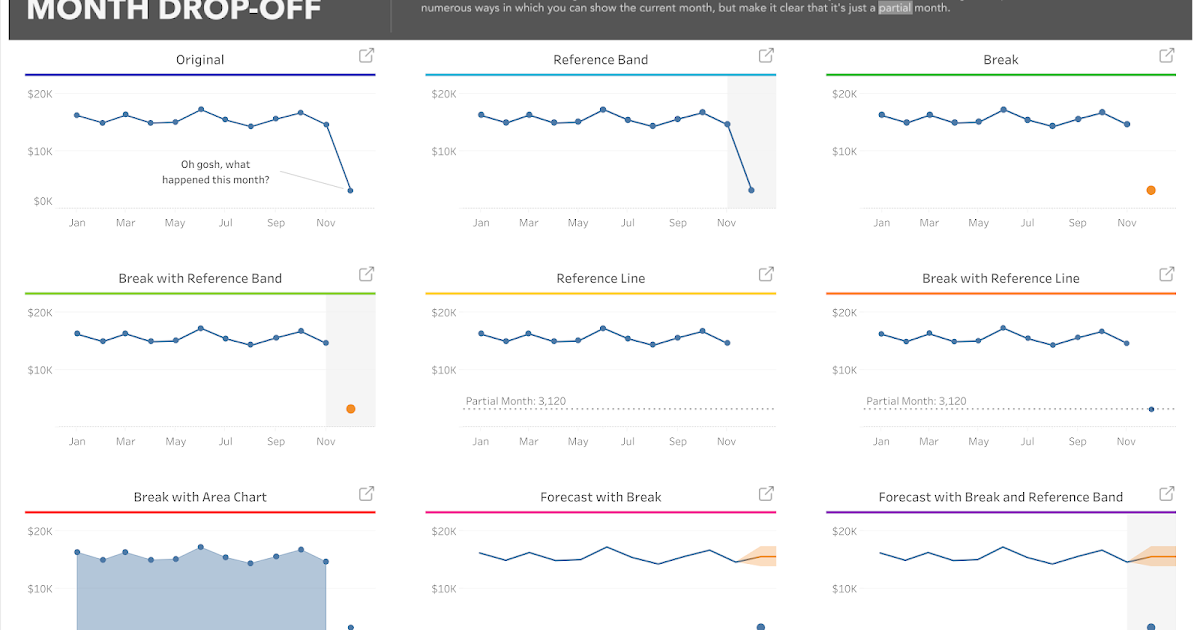Click the orange partial-month dot in Break chart
Screen dimensions: 1200x630
tap(1151, 188)
